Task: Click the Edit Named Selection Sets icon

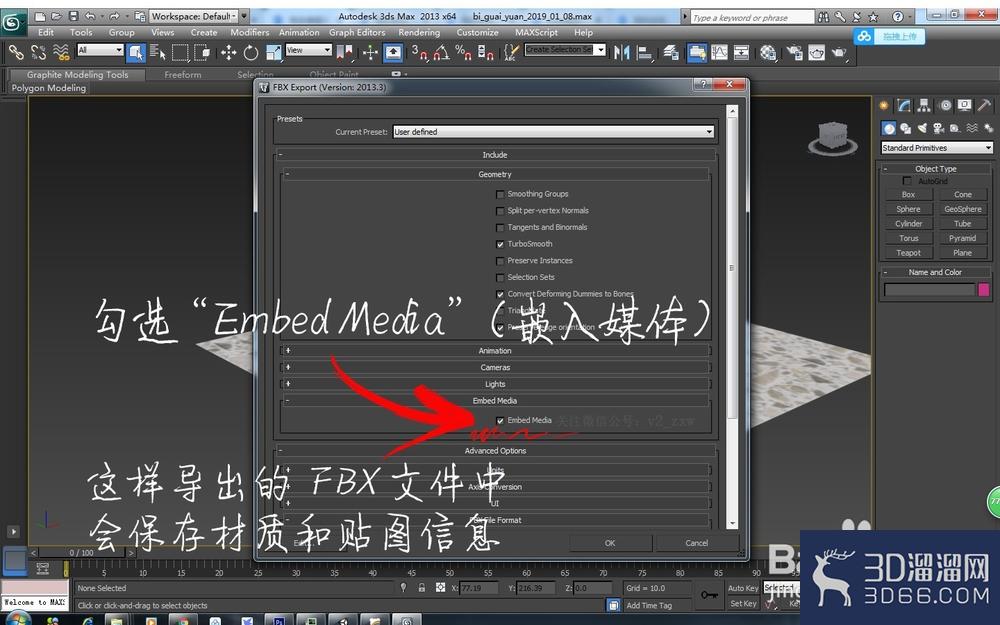Action: [511, 52]
